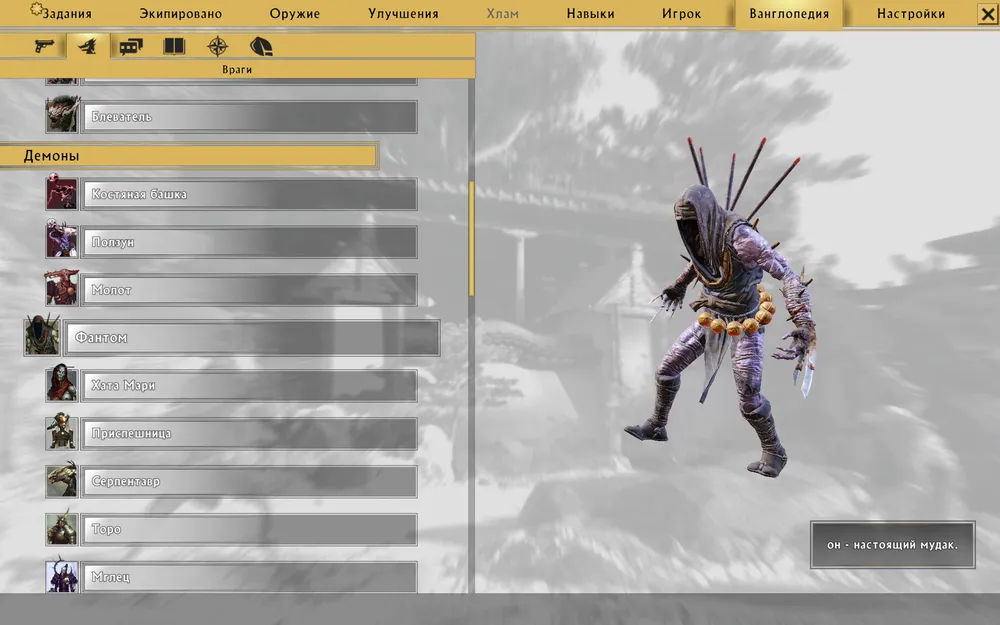The height and width of the screenshot is (625, 1000).
Task: Choose the Приспешница entry in the list
Action: pos(248,434)
